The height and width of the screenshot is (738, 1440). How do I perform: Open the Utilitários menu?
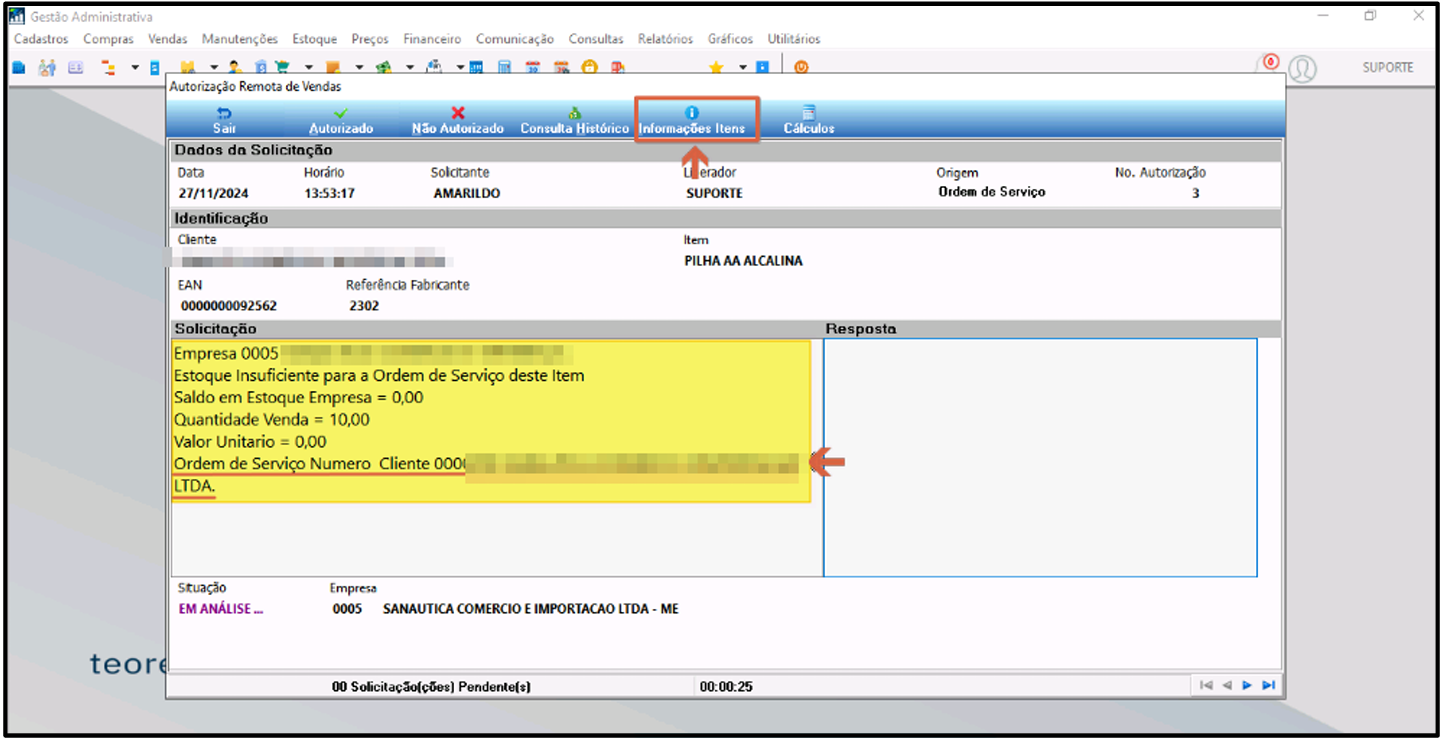tap(794, 39)
